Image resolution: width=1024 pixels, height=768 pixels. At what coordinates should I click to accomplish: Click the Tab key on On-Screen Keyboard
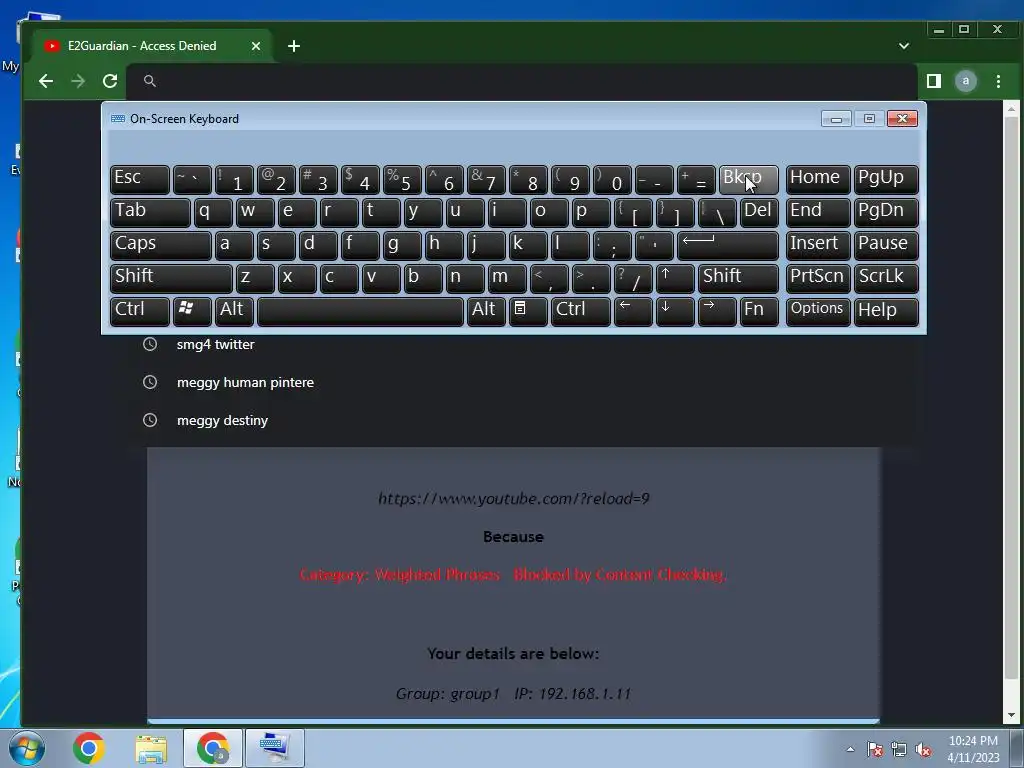point(150,212)
